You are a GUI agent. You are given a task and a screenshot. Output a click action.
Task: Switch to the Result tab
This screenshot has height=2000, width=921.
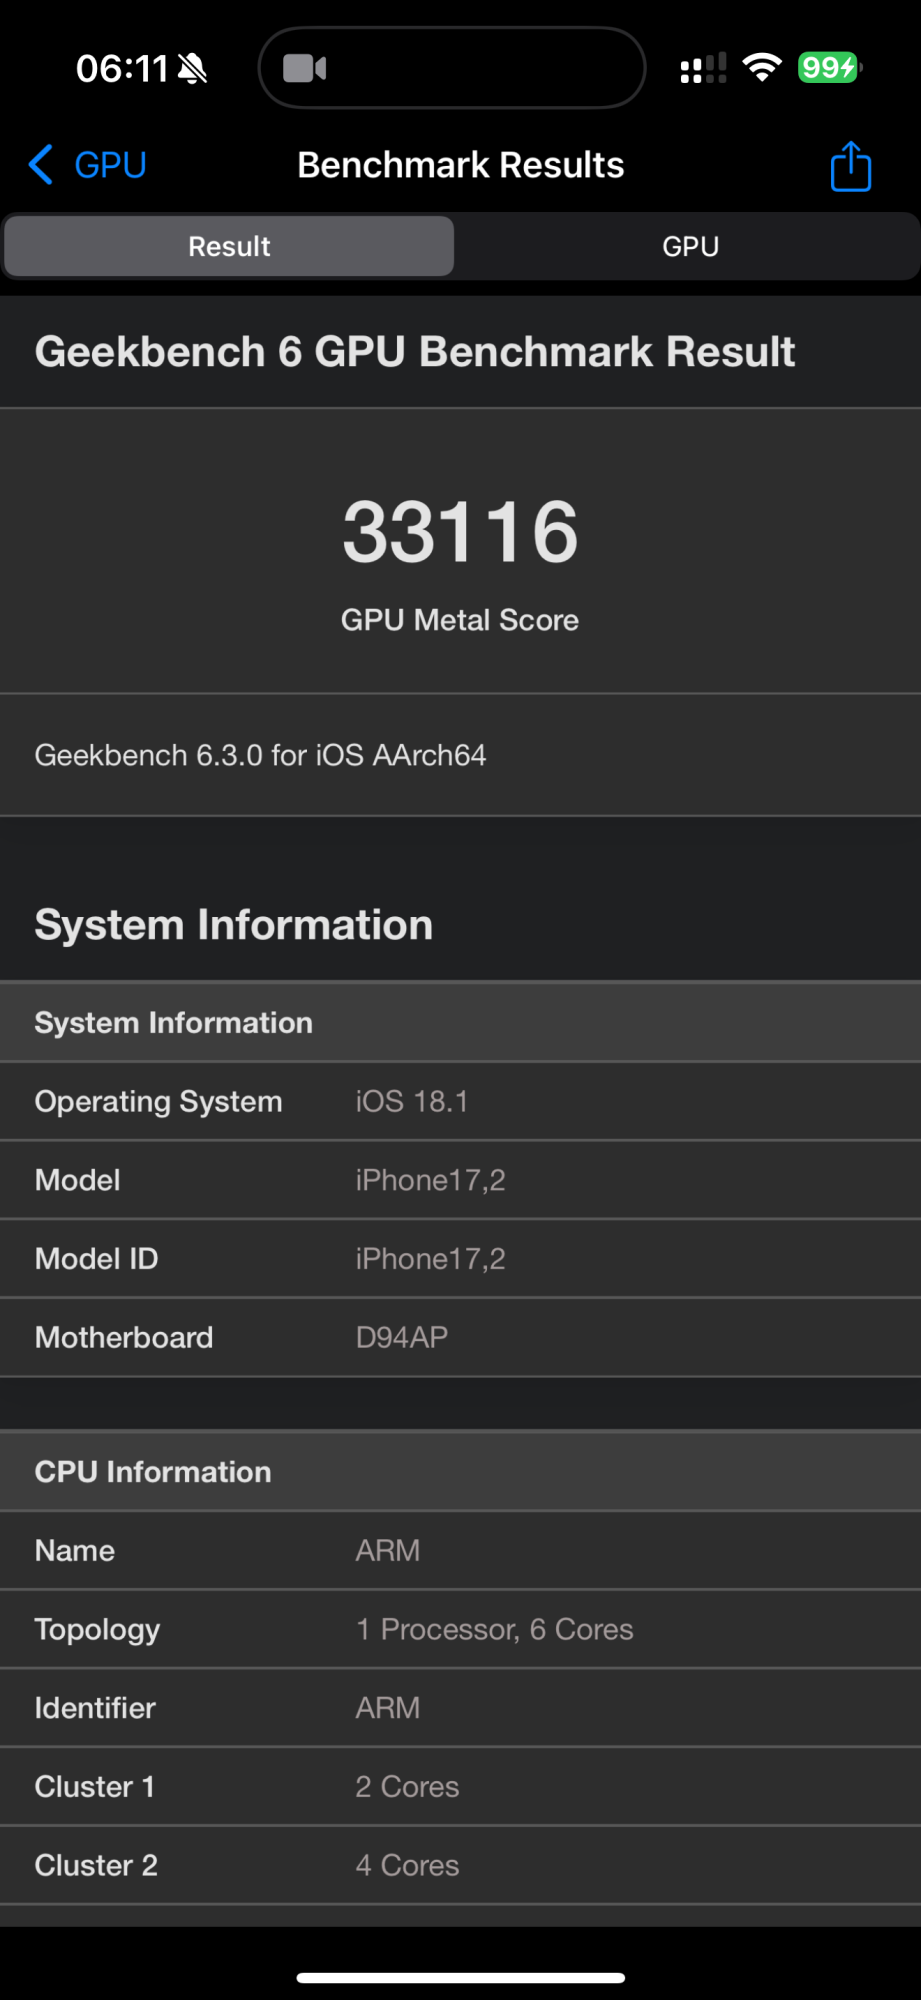click(x=229, y=246)
